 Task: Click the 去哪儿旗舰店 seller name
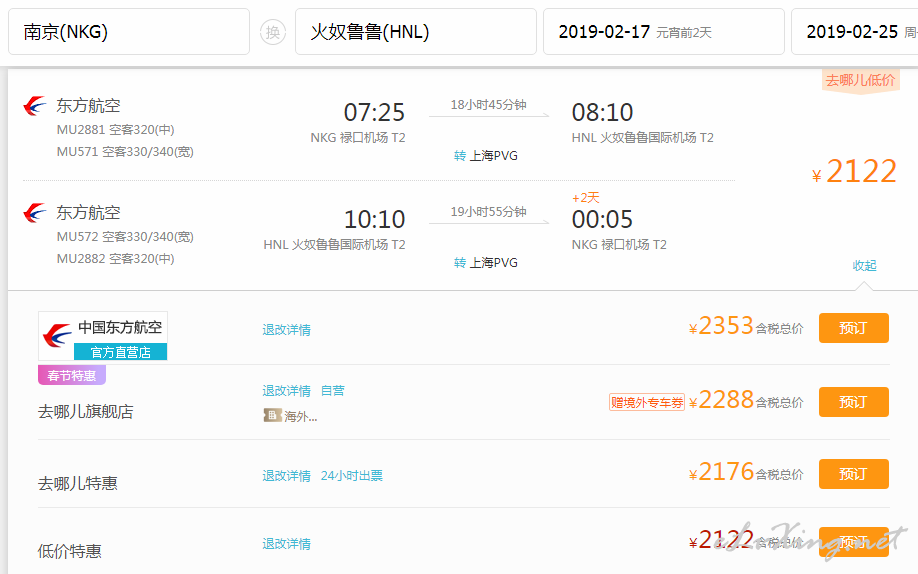(85, 412)
